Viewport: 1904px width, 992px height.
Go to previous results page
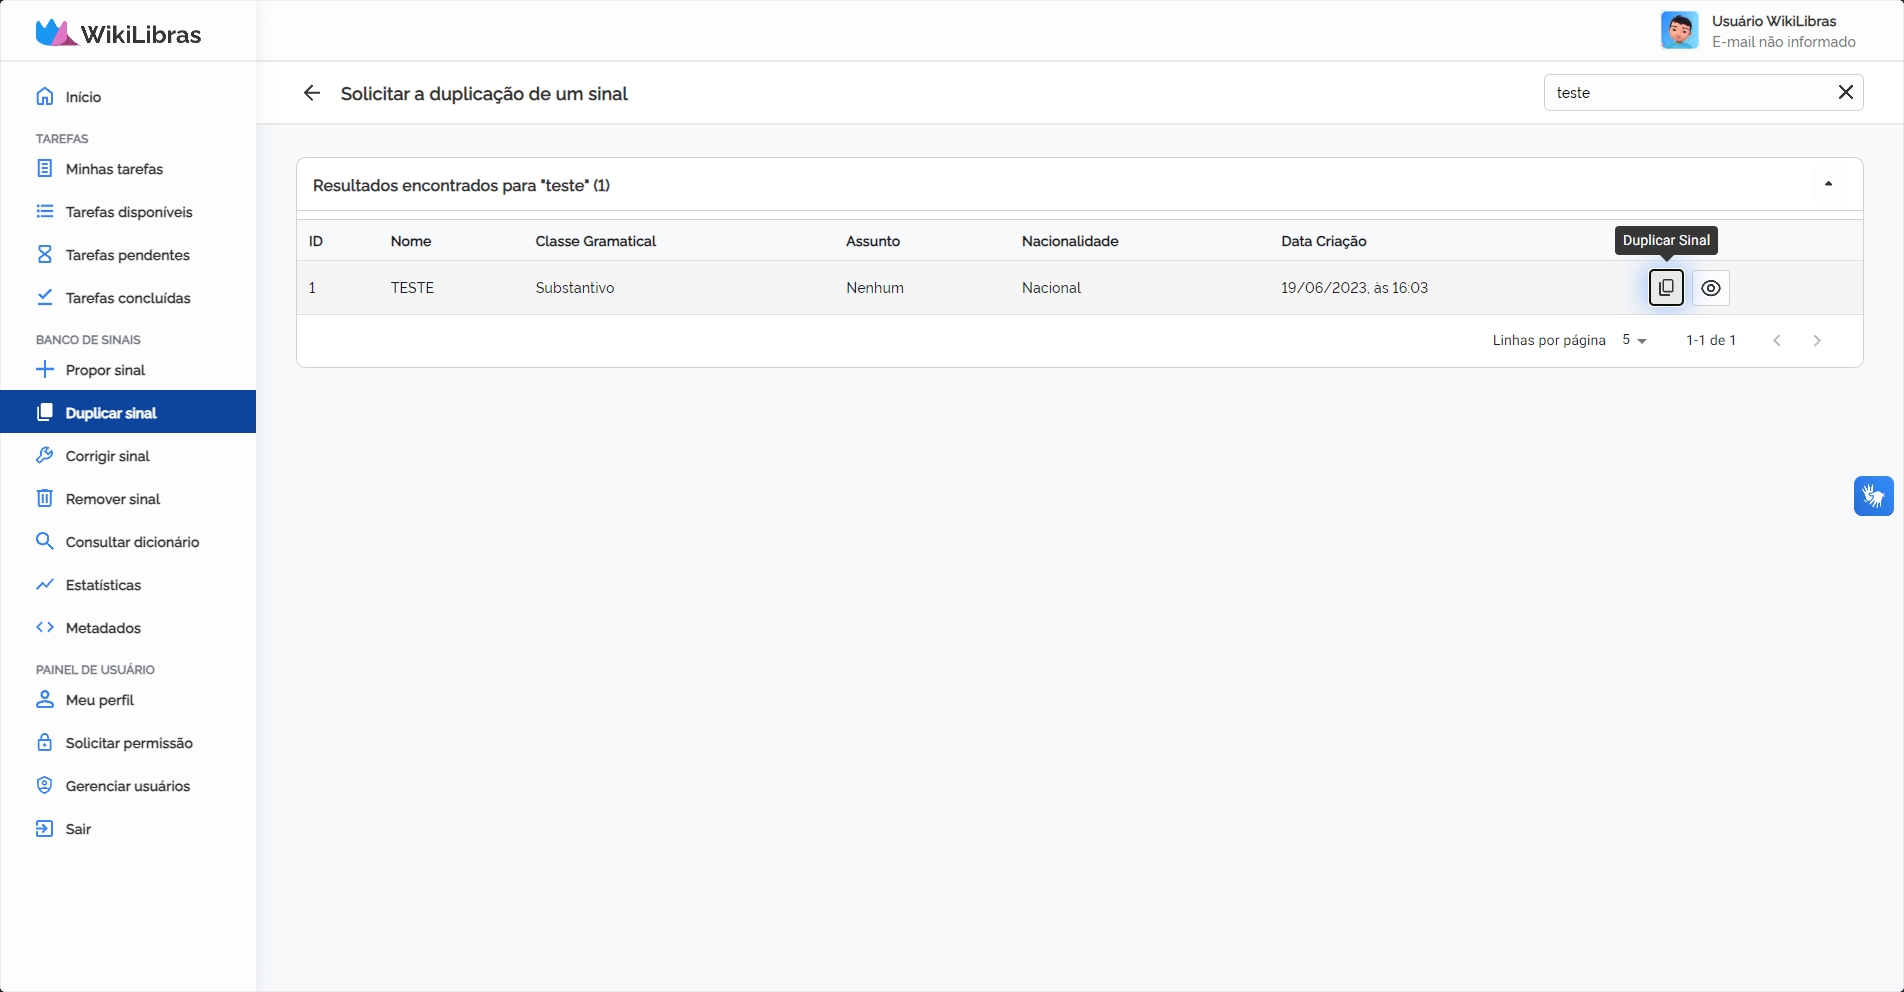tap(1777, 341)
